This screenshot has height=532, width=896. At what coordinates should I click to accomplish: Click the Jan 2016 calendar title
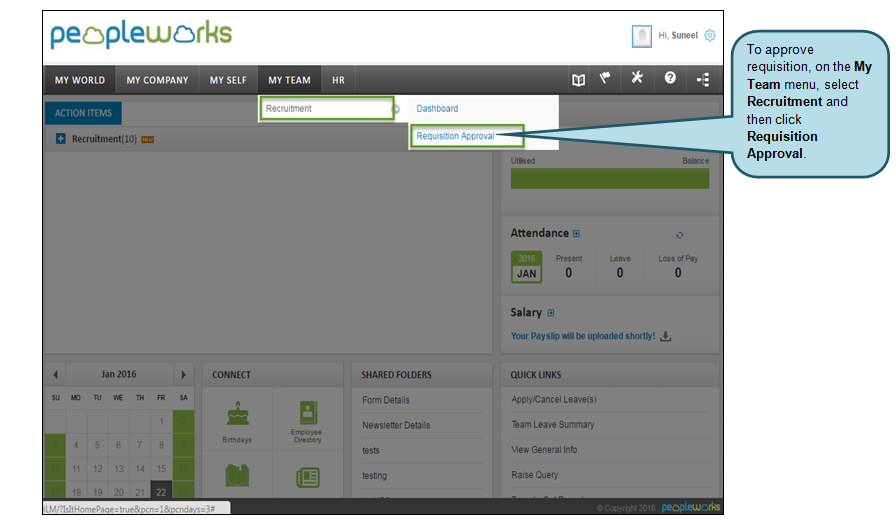119,374
